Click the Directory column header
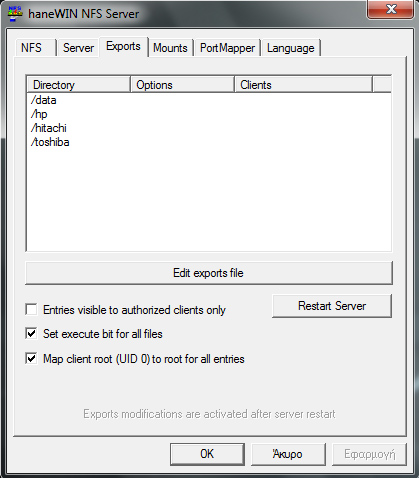Screen dimensions: 419x478 pos(78,85)
